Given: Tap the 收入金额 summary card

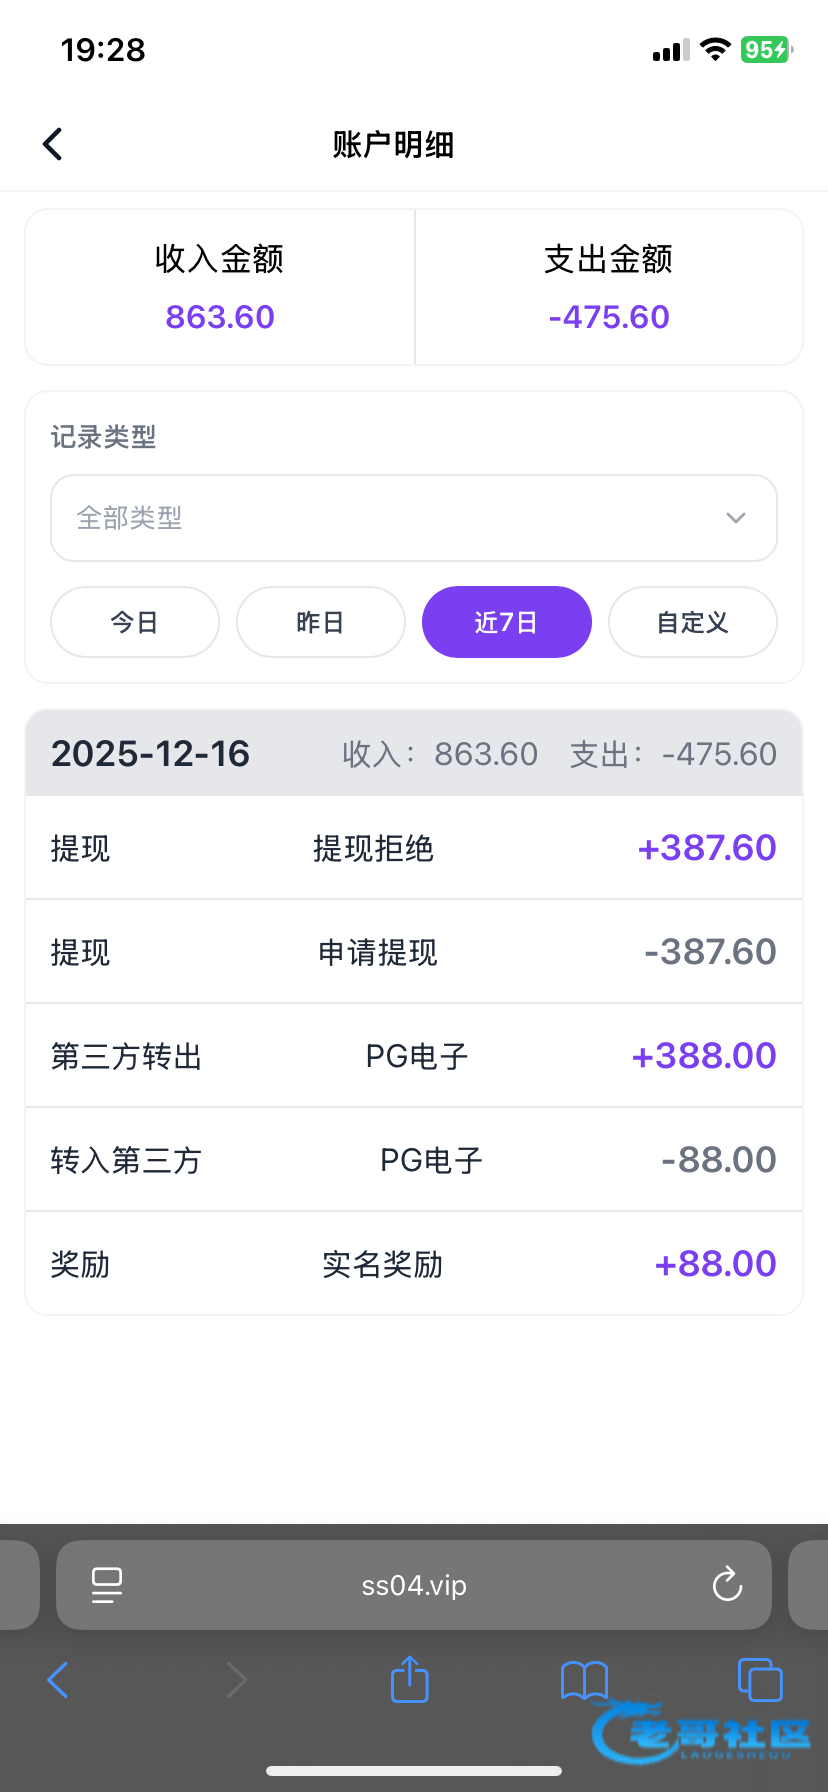Looking at the screenshot, I should 220,287.
